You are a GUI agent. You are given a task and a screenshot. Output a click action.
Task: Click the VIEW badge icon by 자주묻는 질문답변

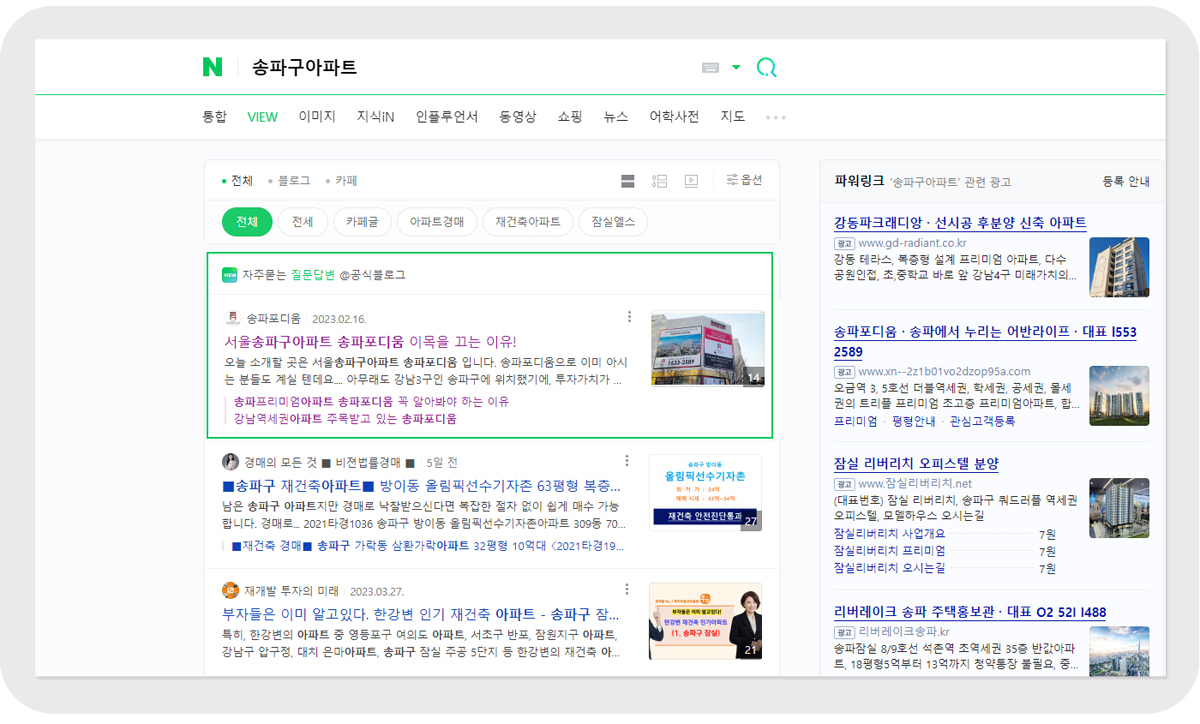pyautogui.click(x=230, y=275)
